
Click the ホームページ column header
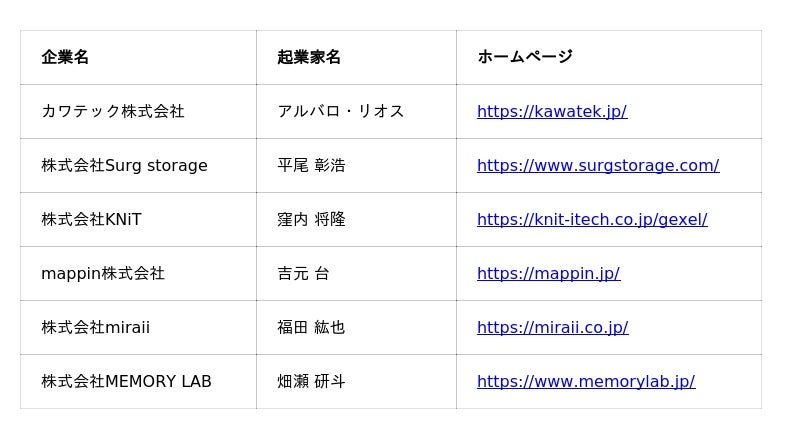pos(525,57)
